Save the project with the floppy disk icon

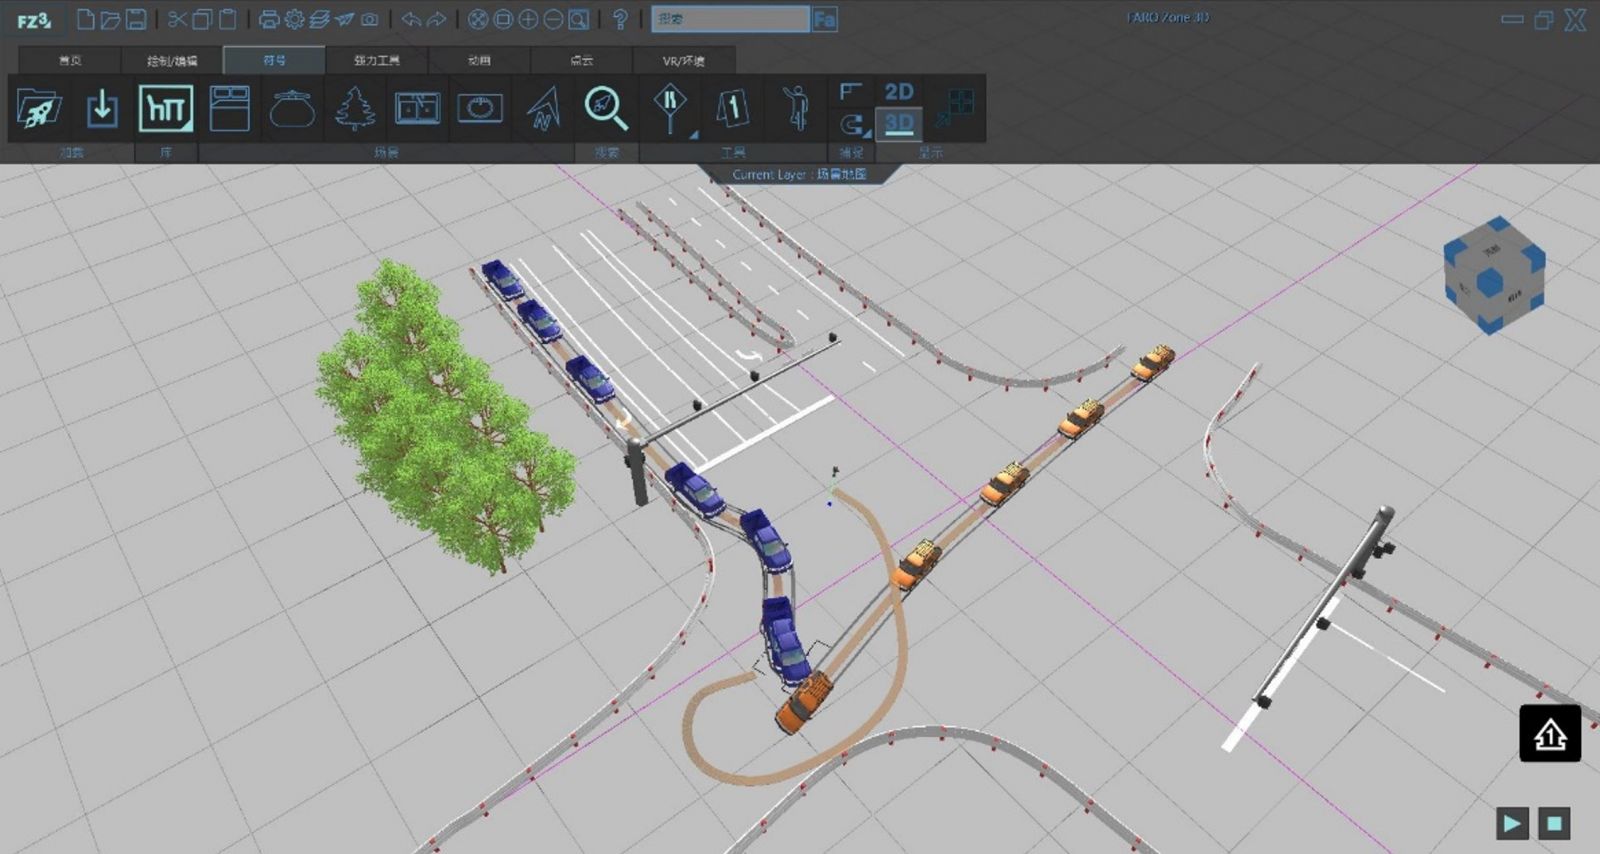click(136, 19)
